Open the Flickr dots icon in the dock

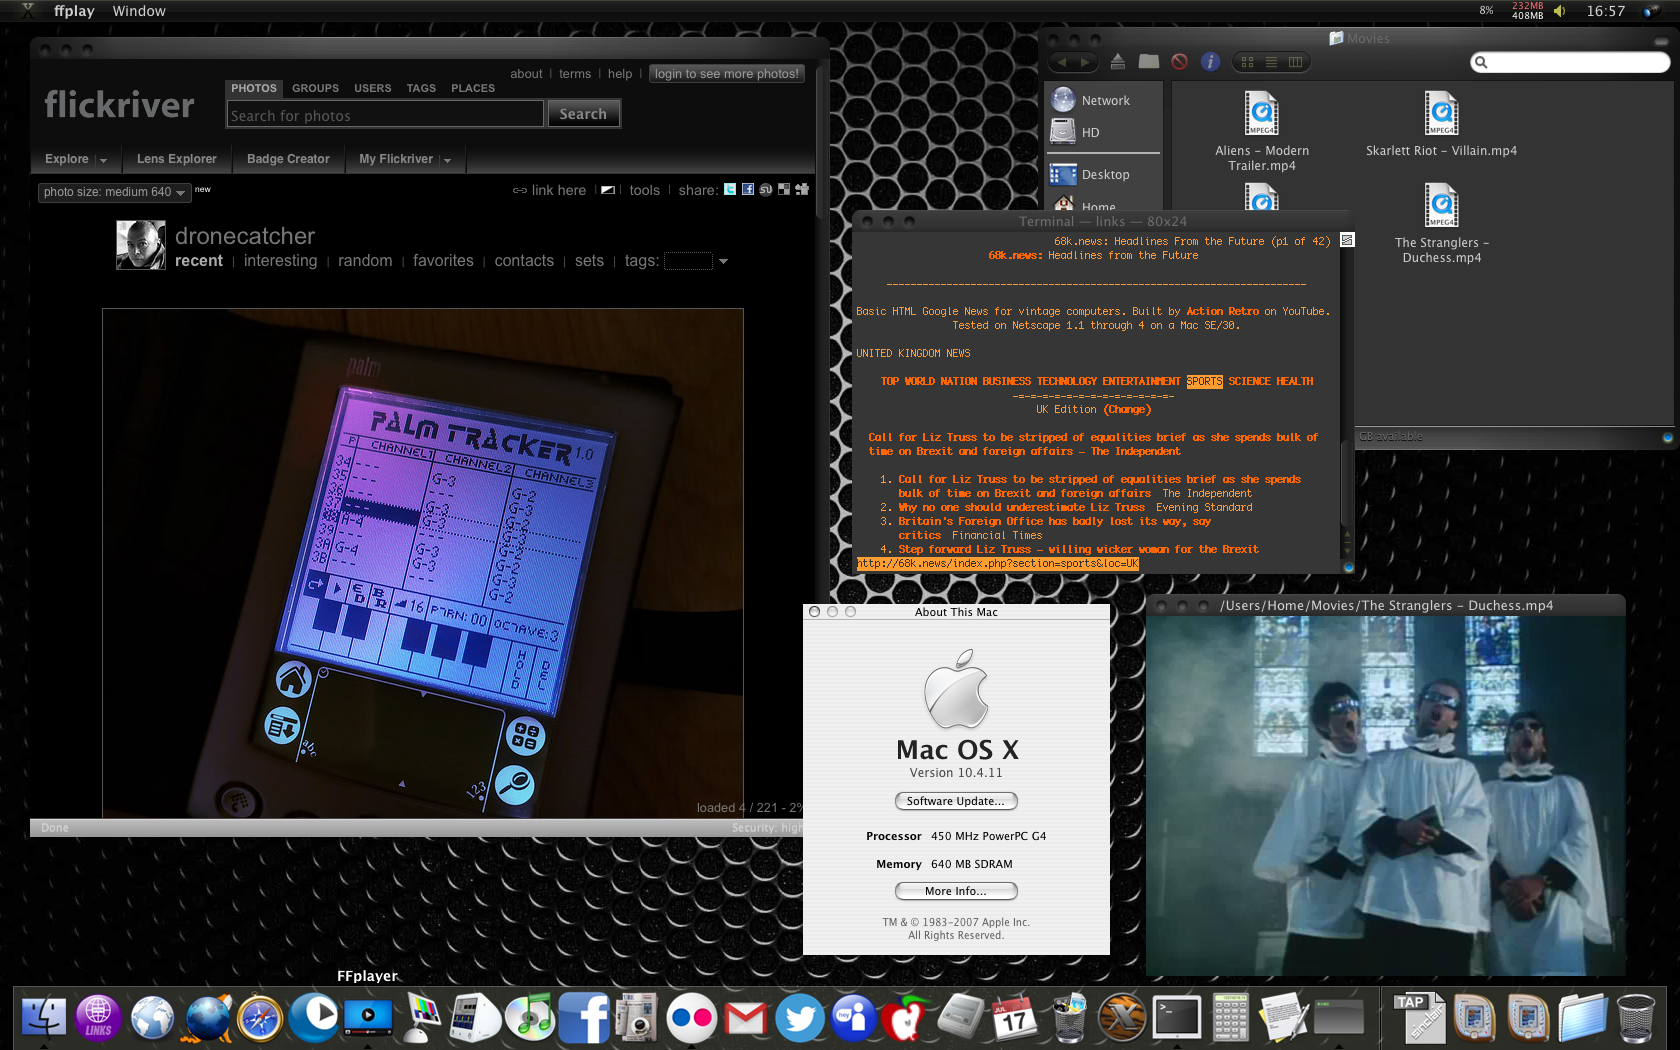692,1018
